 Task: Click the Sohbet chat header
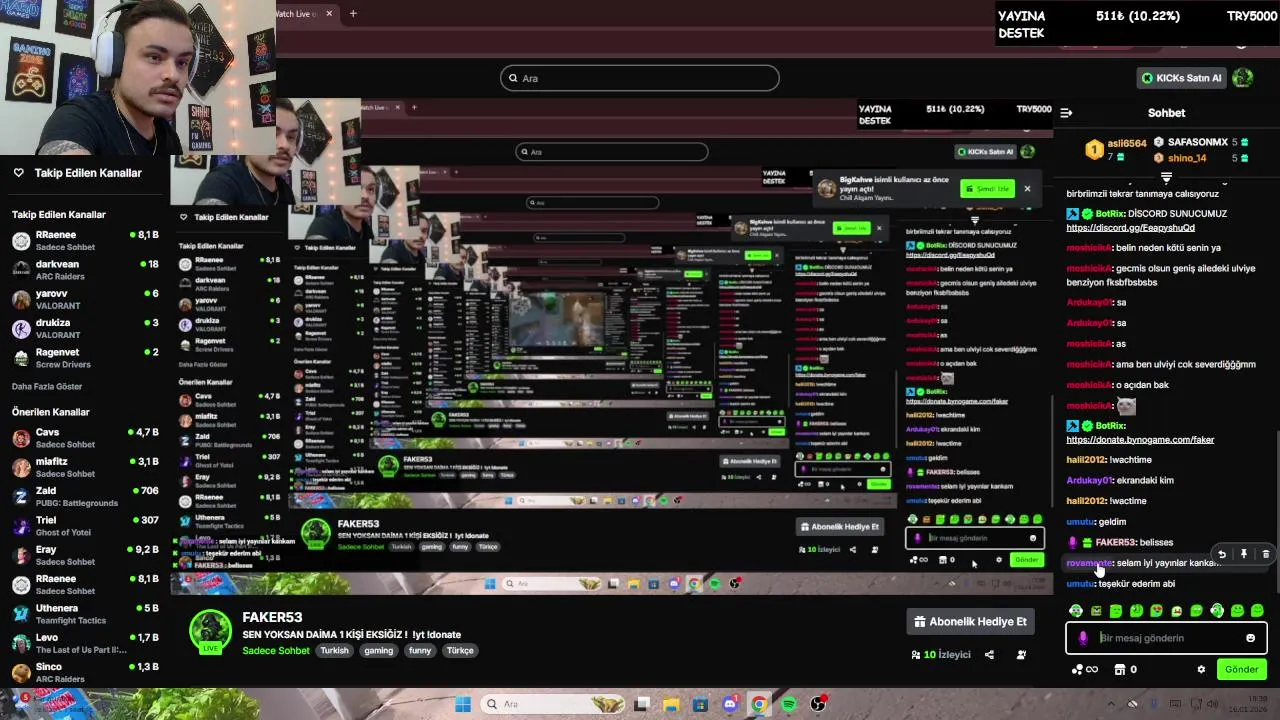[x=1166, y=113]
